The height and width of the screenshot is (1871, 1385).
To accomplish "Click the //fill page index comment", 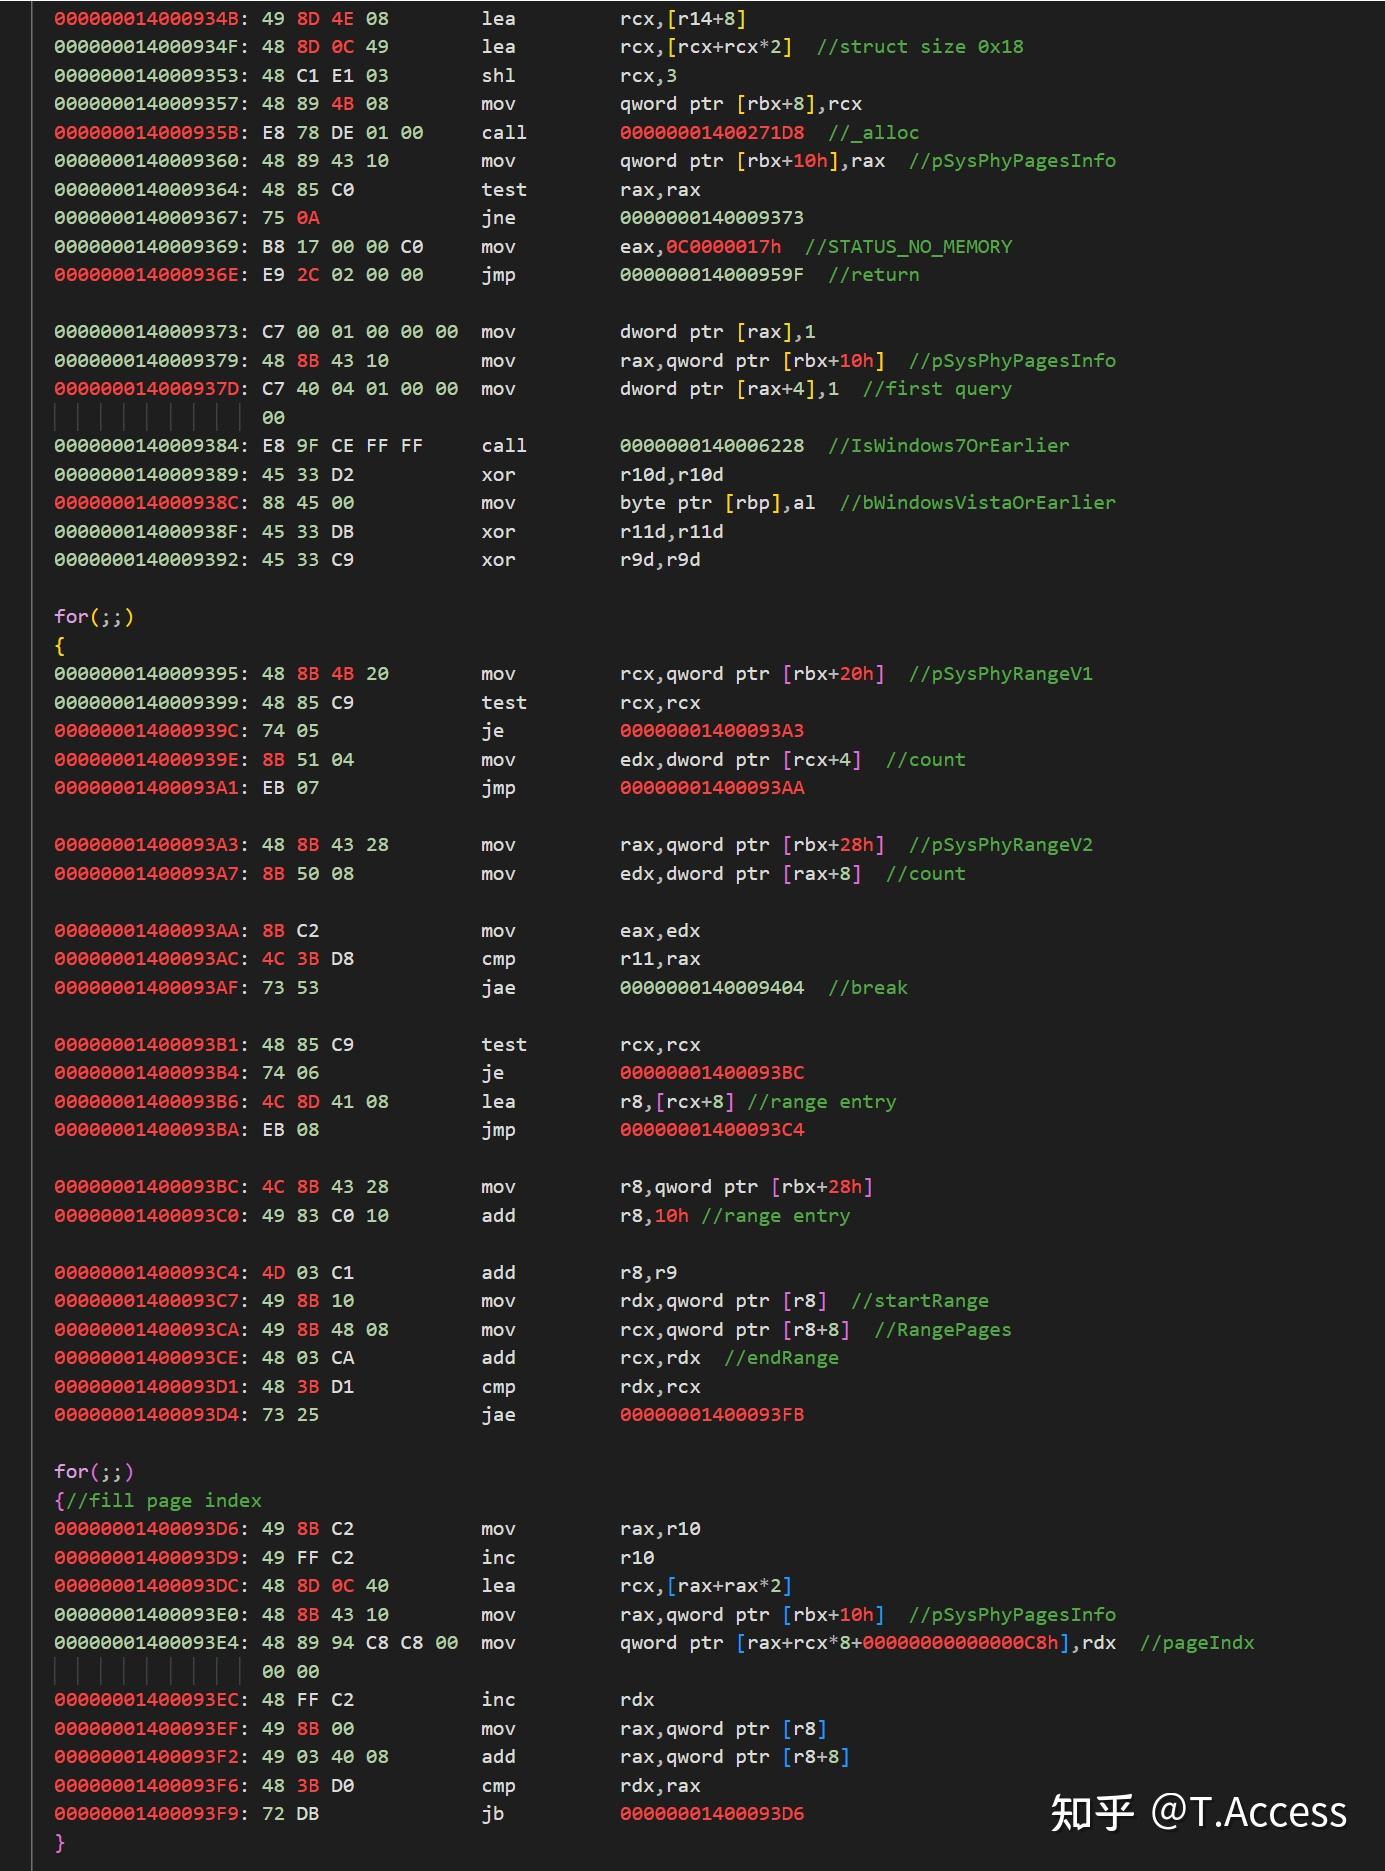I will [164, 1501].
